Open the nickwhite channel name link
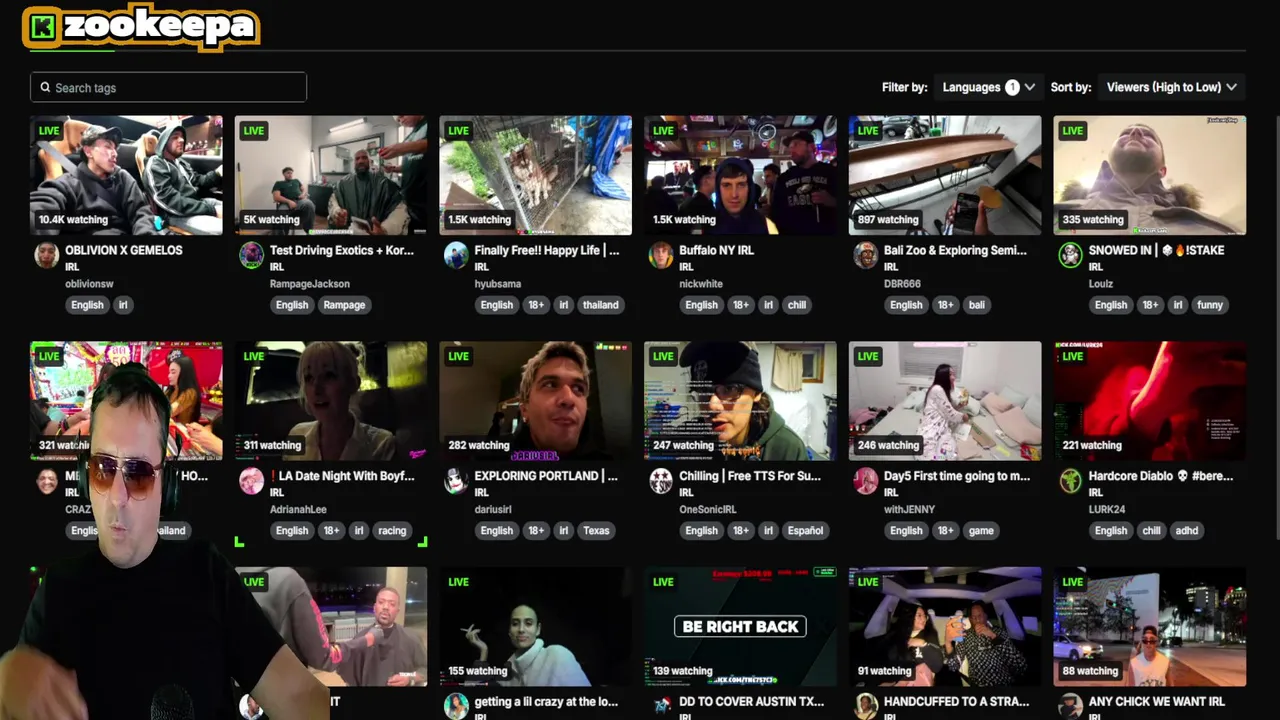The height and width of the screenshot is (720, 1280). [701, 284]
